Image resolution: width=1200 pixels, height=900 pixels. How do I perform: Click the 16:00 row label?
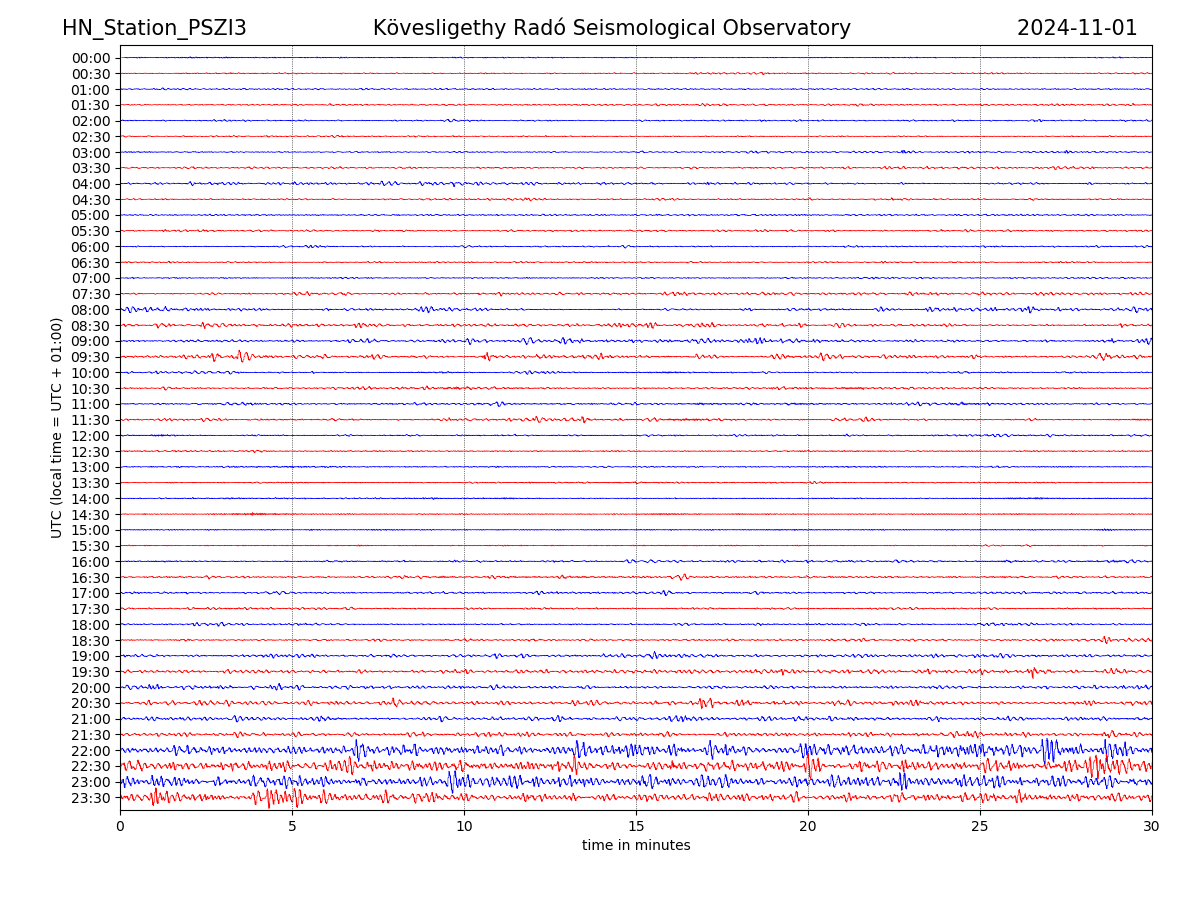tap(91, 562)
